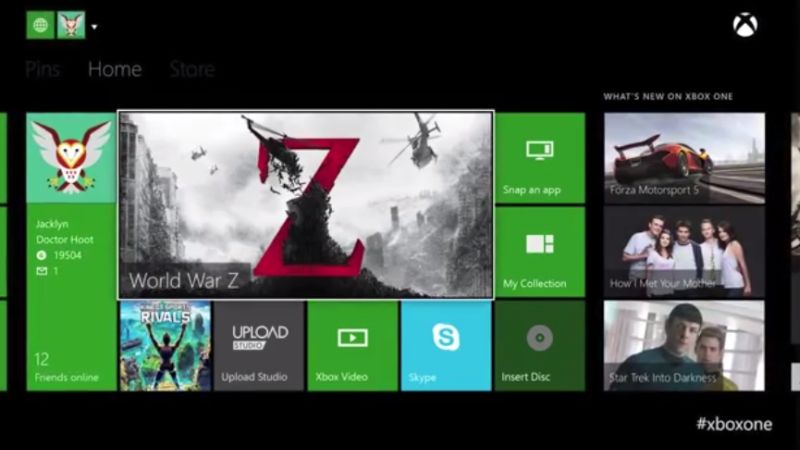Open the Home tab
The image size is (800, 450).
[x=114, y=70]
